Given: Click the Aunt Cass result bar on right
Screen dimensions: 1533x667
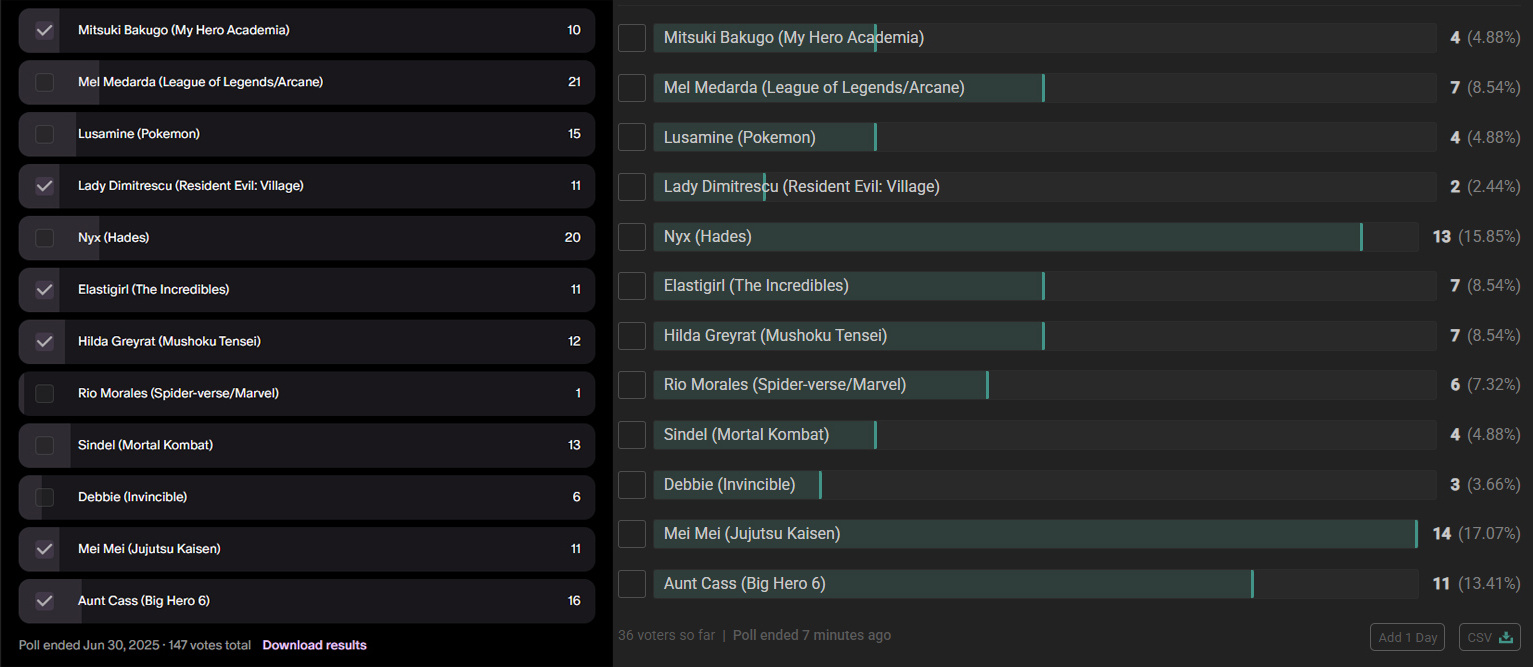Looking at the screenshot, I should pyautogui.click(x=1036, y=584).
